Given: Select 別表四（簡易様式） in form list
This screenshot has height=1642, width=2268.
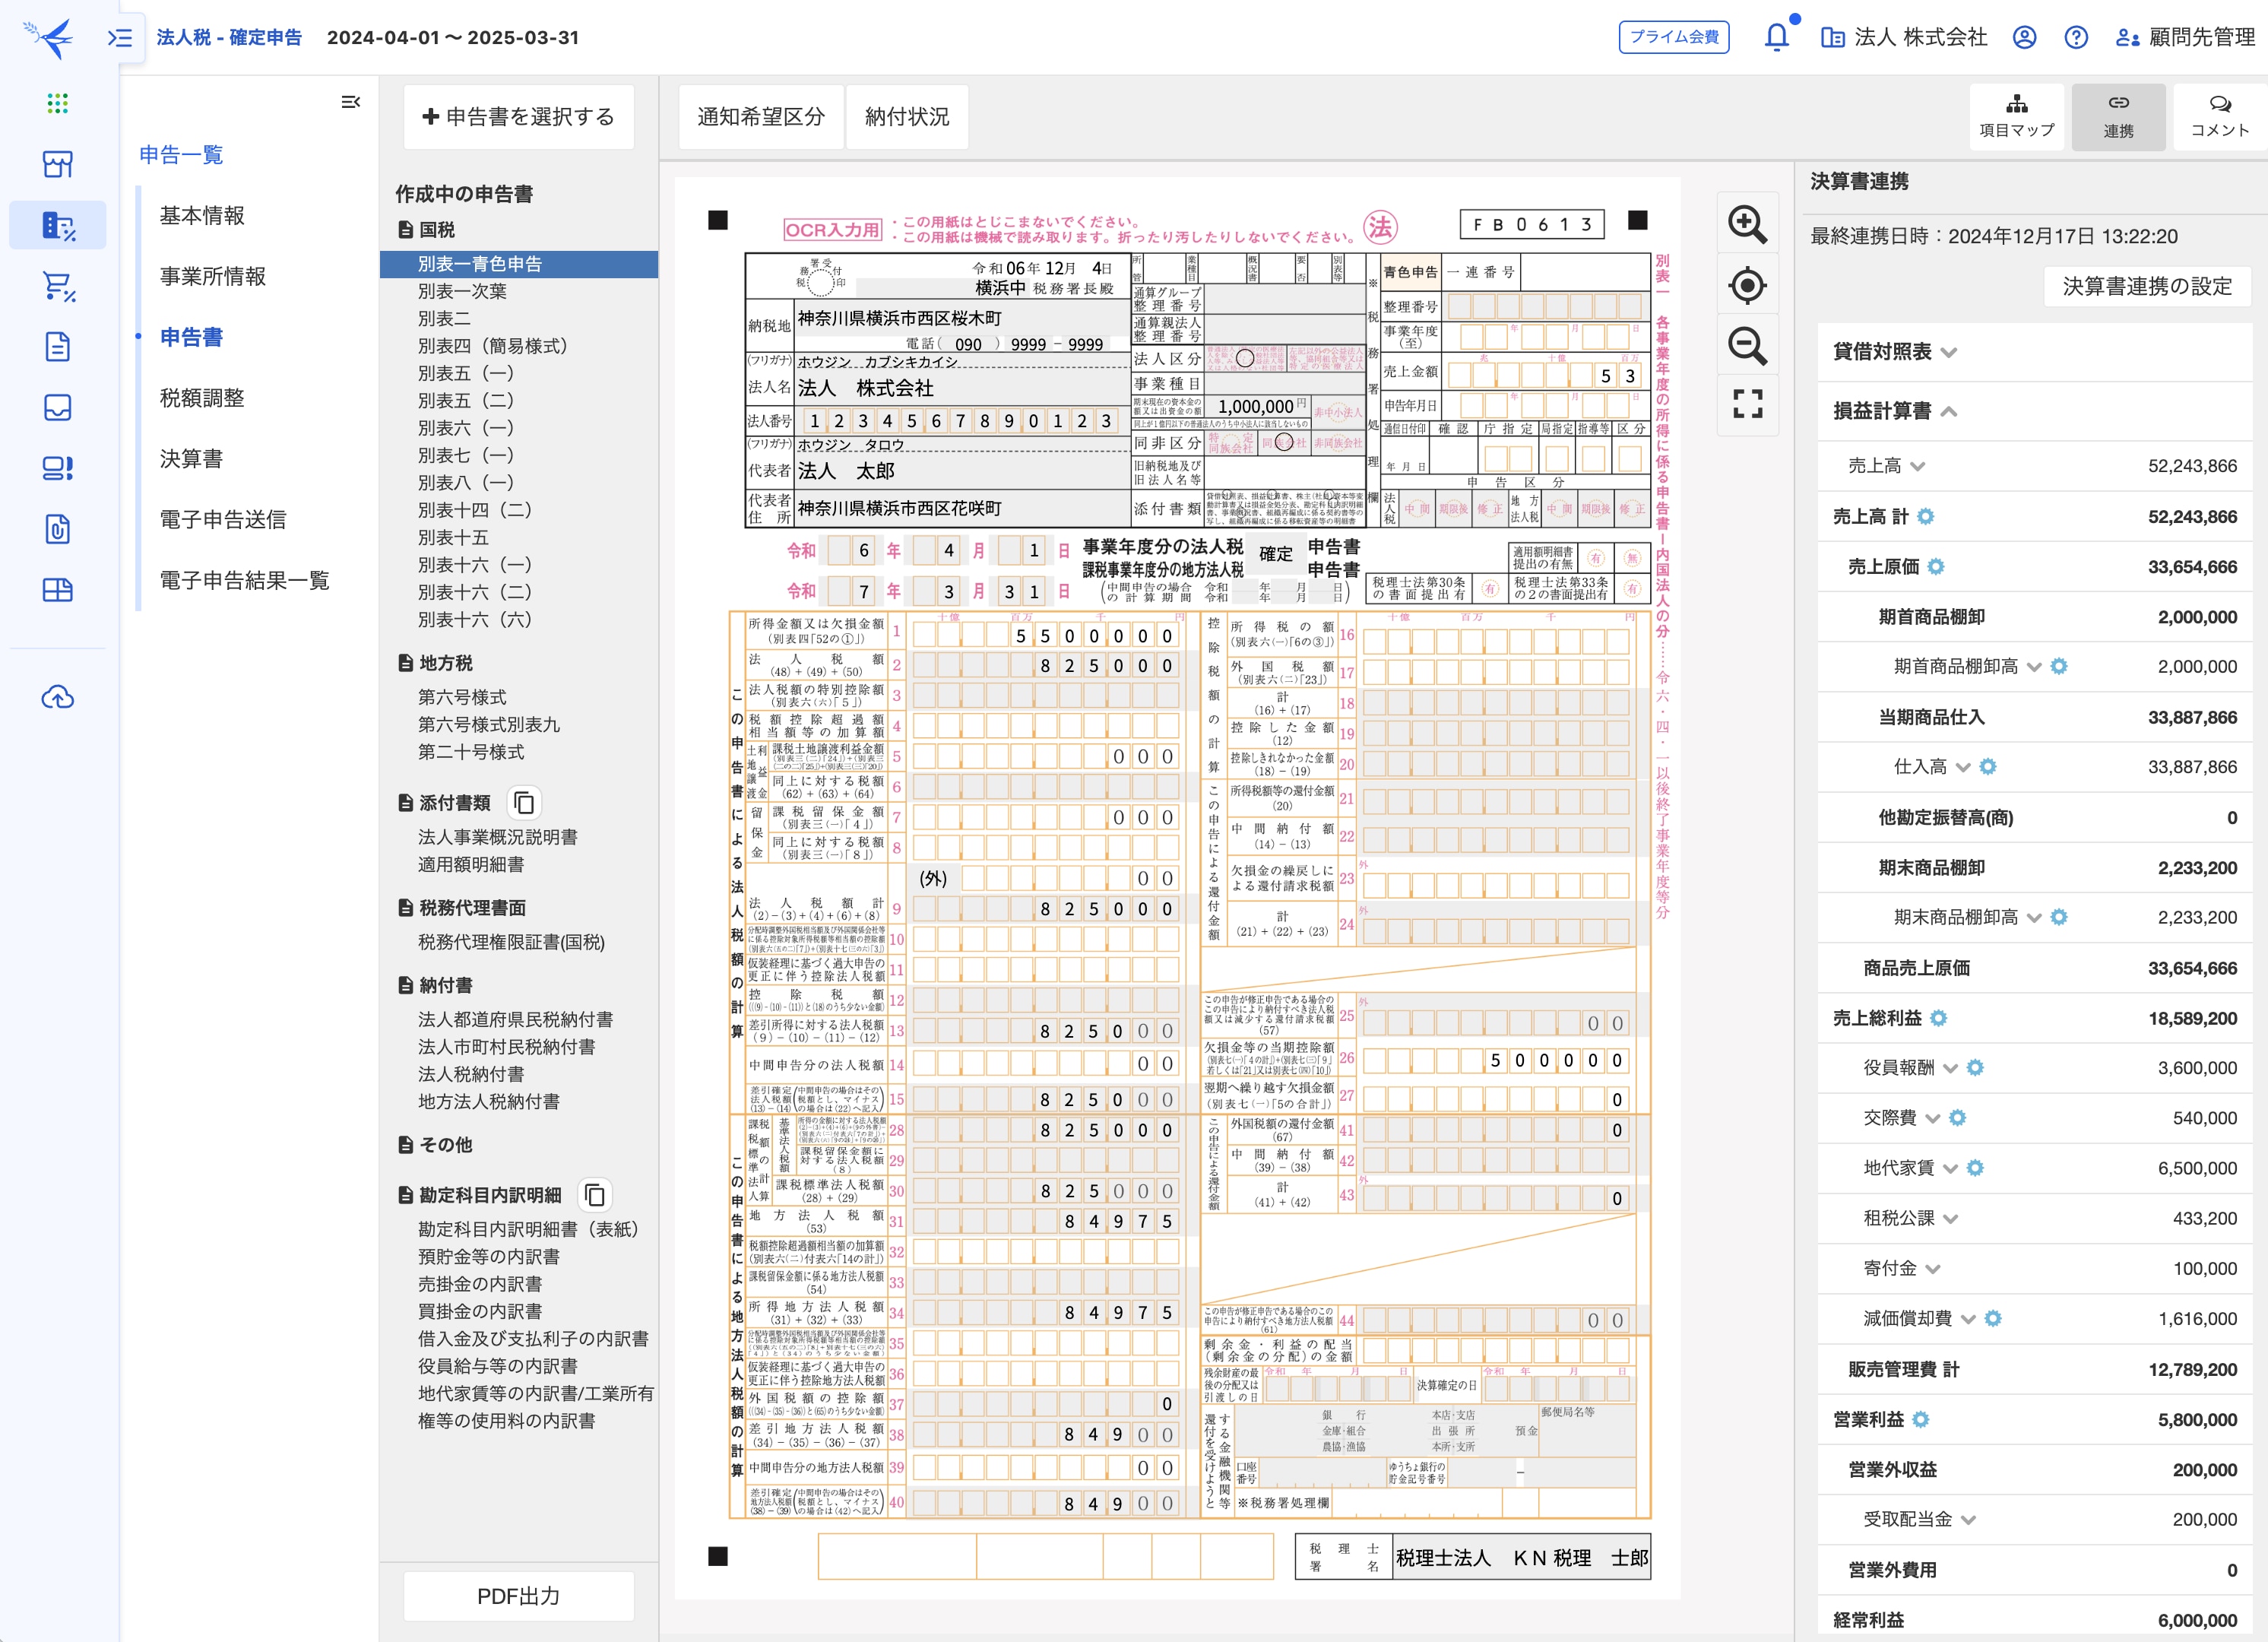Looking at the screenshot, I should tap(492, 346).
